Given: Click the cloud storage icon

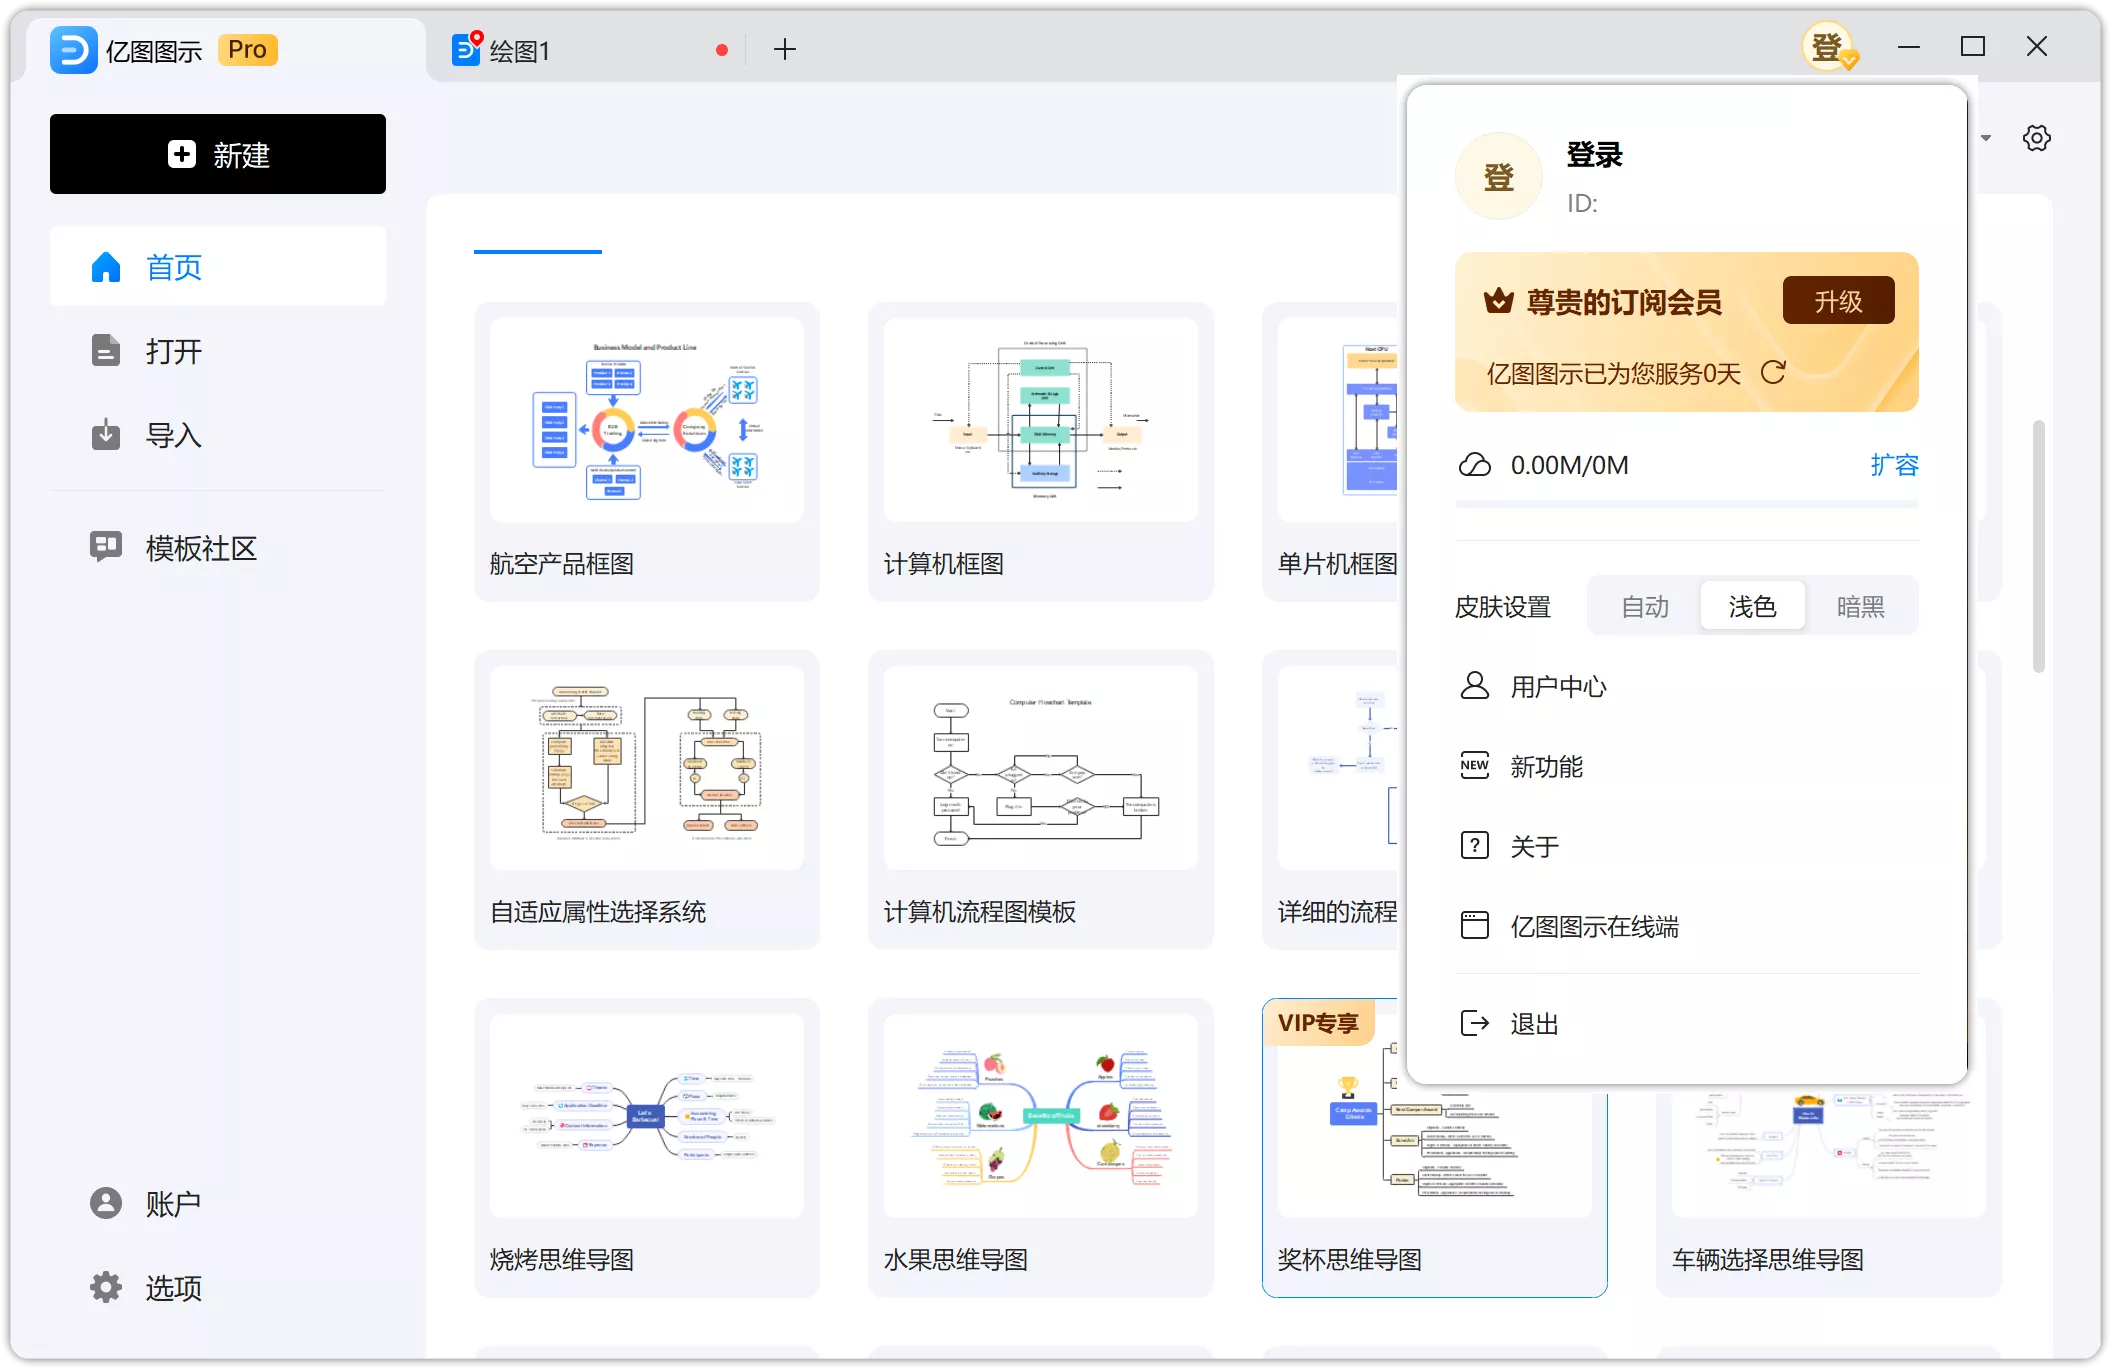Looking at the screenshot, I should [1474, 465].
